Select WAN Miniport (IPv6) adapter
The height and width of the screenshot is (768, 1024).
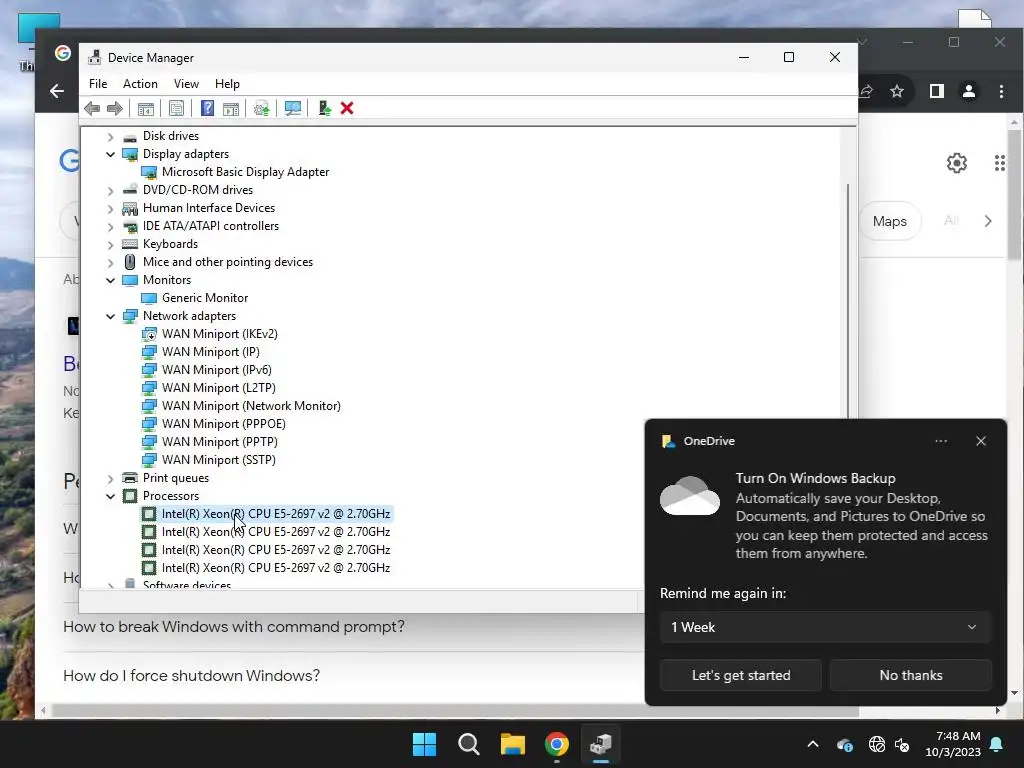point(216,370)
